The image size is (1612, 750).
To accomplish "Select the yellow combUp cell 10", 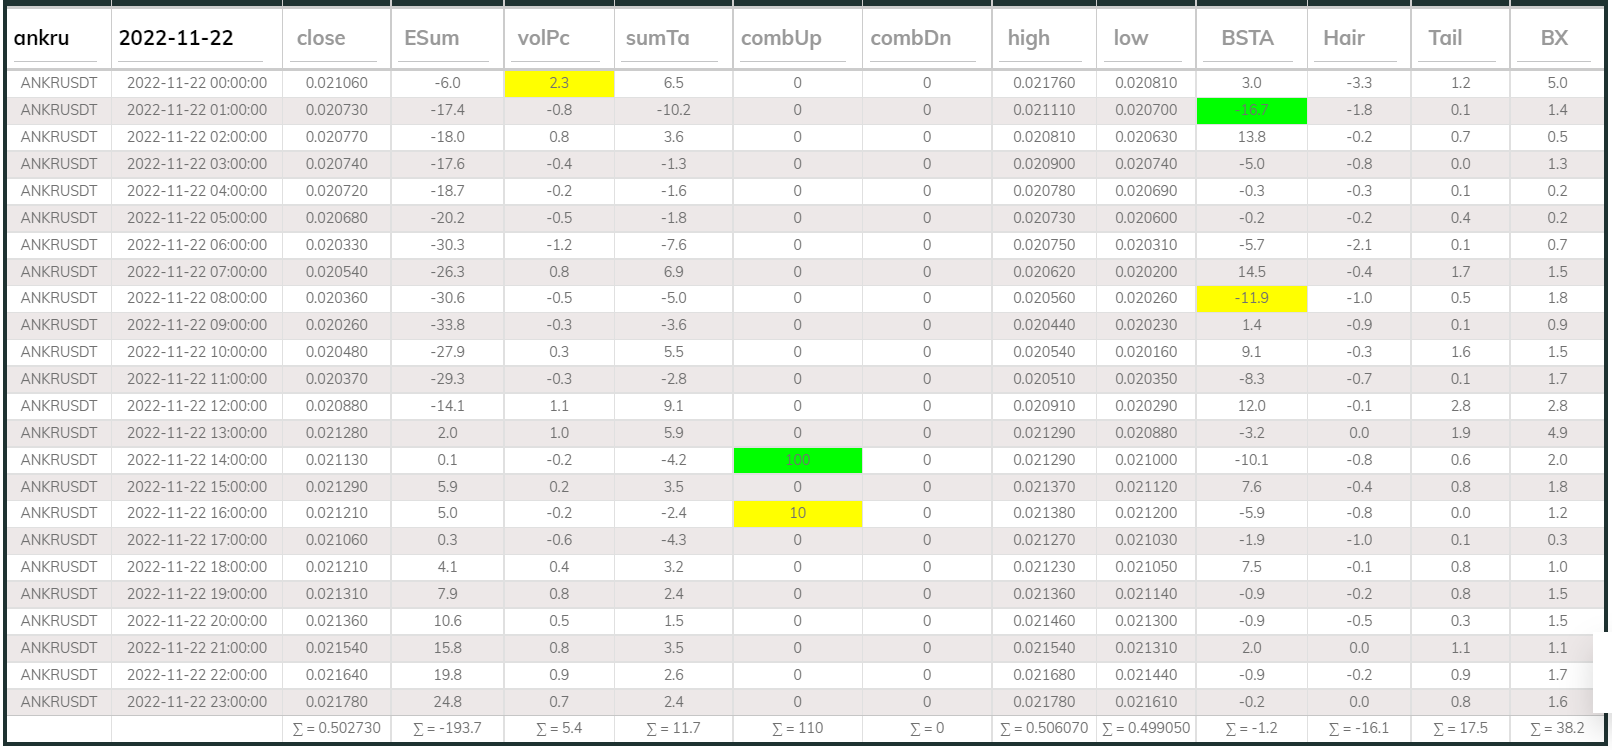I will [x=797, y=513].
